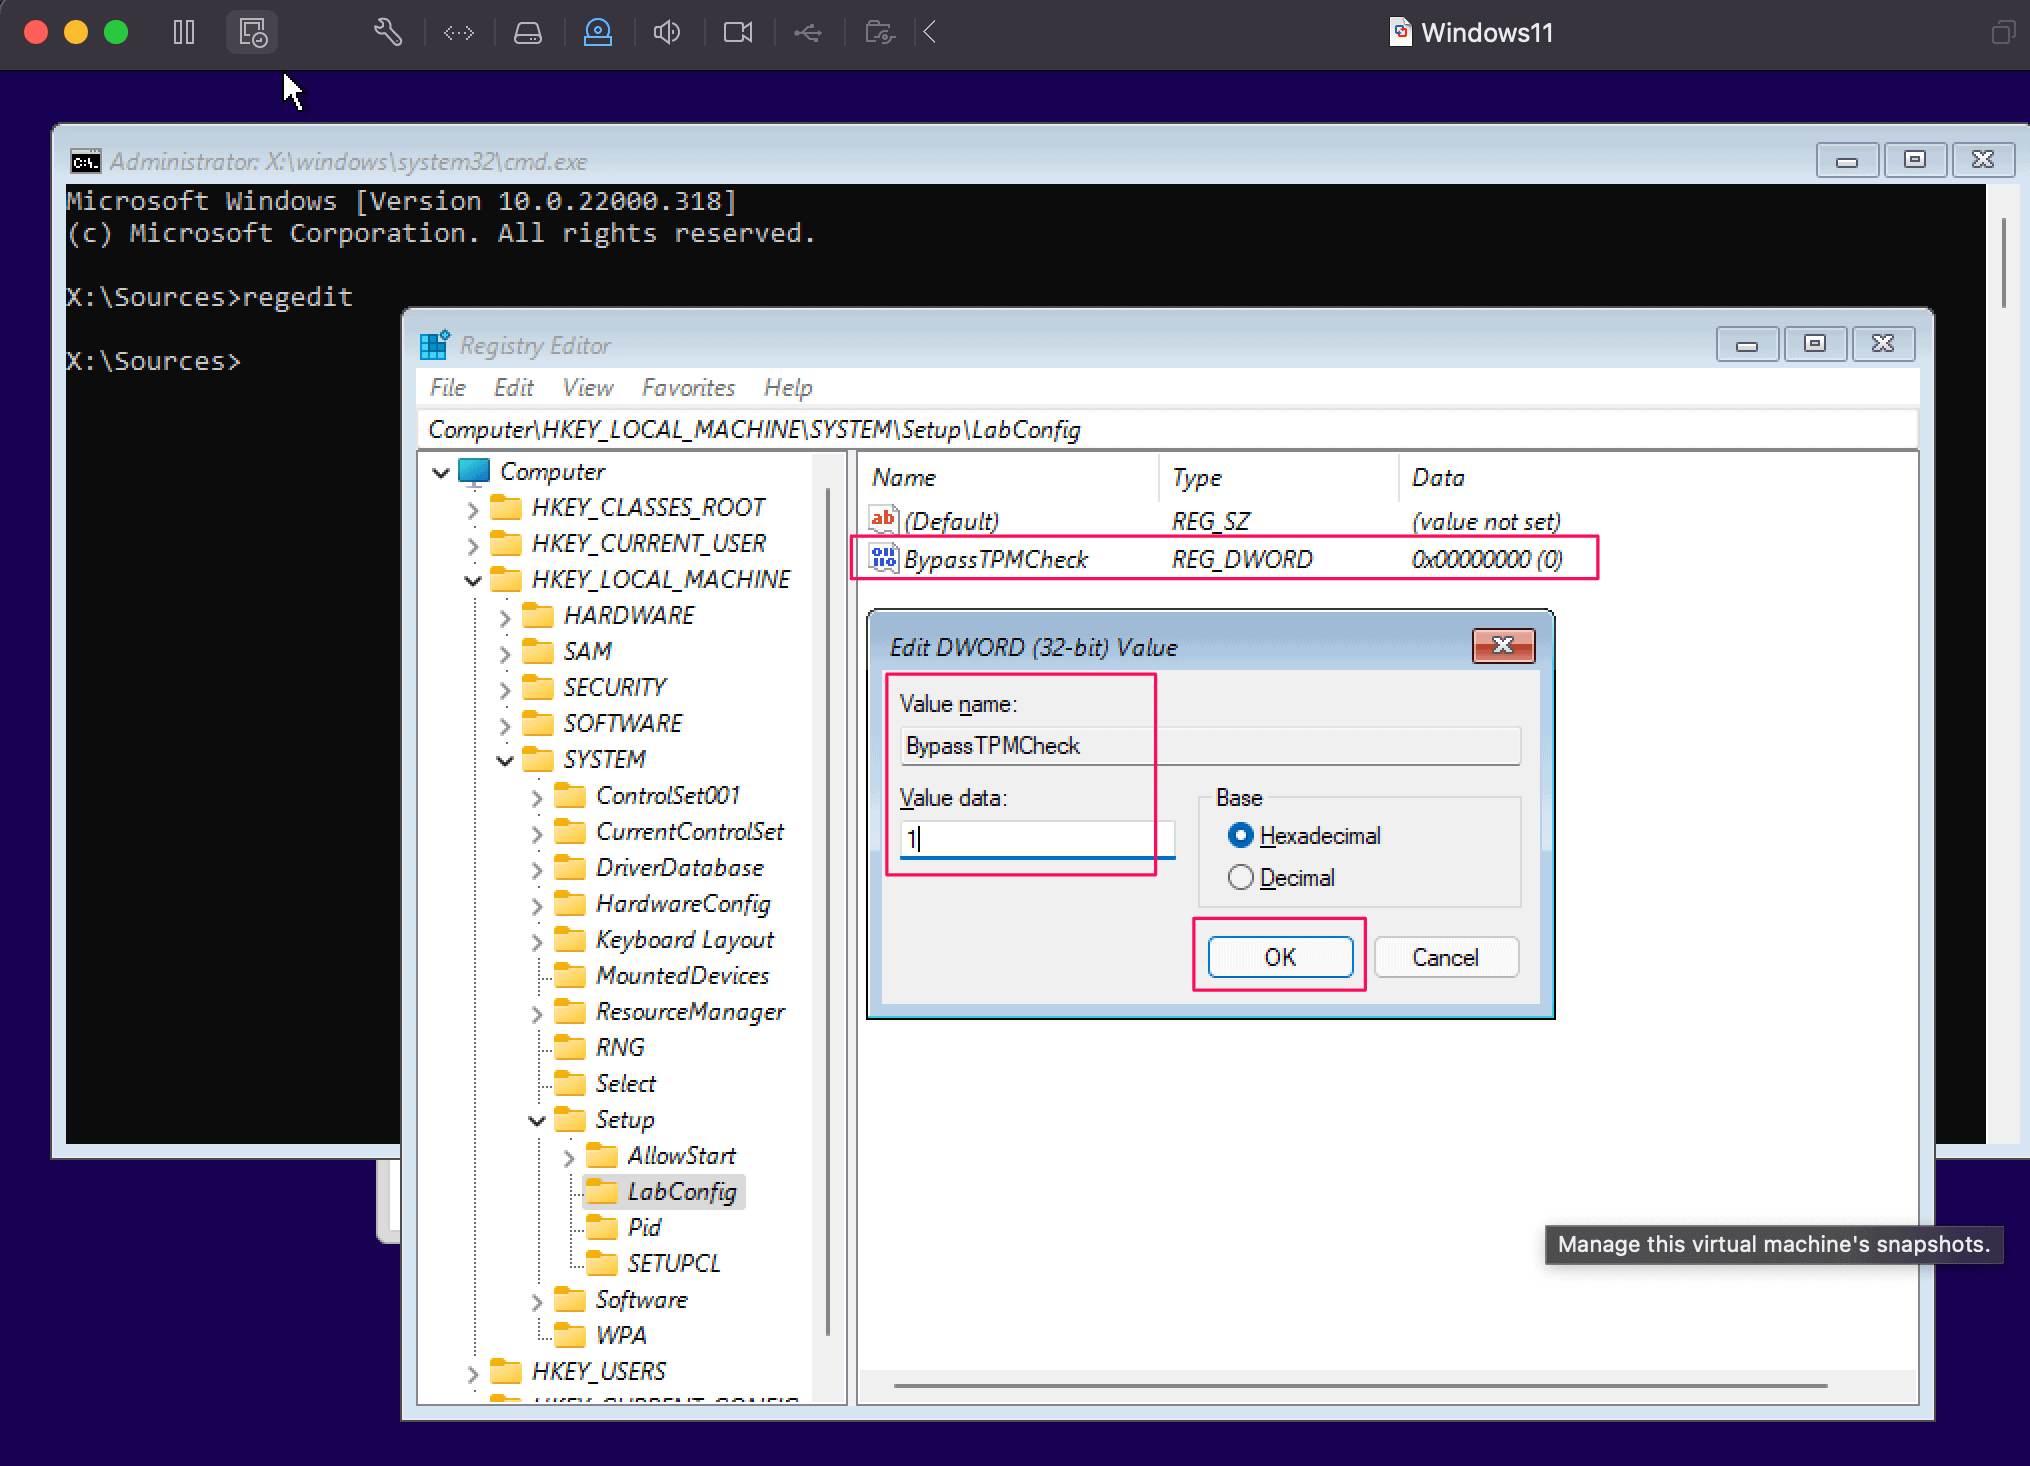Open the VM snapshots manager icon
The image size is (2030, 1466).
tap(252, 33)
